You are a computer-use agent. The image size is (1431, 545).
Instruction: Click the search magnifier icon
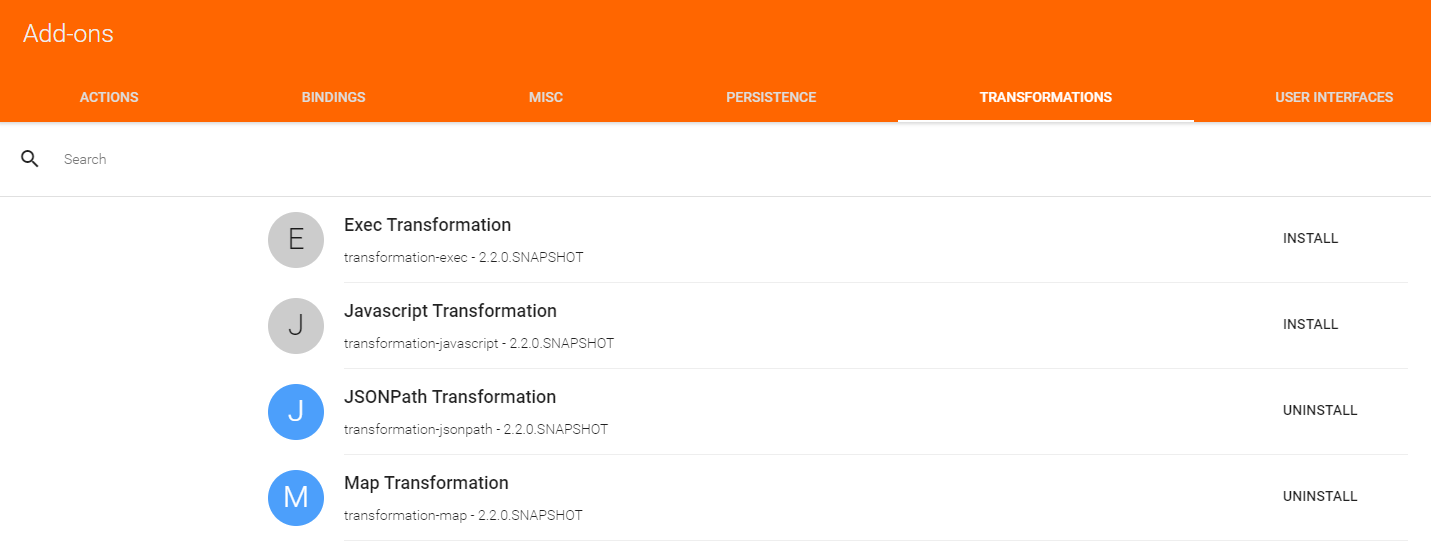[x=30, y=159]
